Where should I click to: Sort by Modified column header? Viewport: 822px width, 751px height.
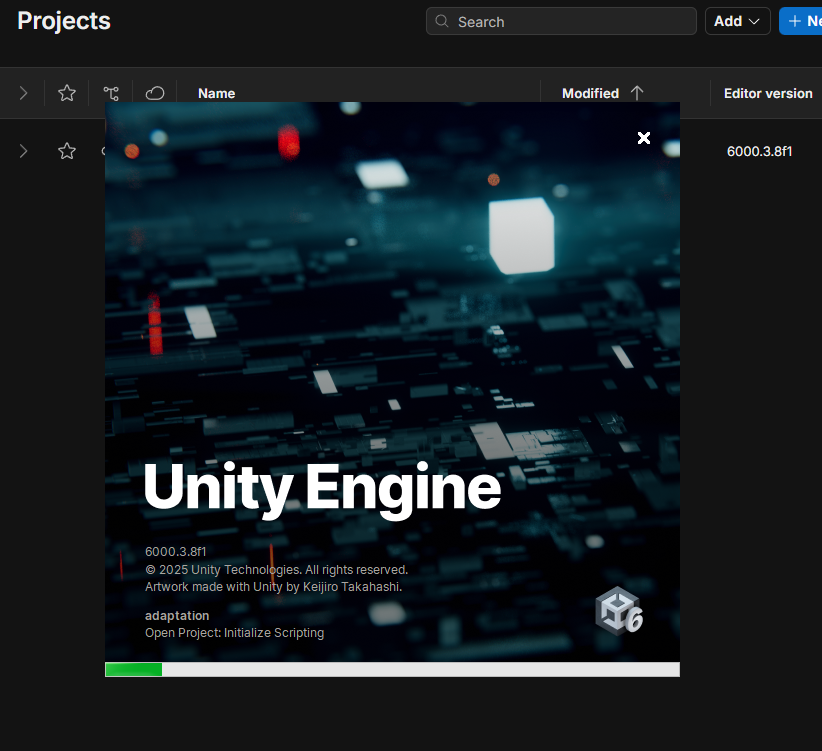point(590,93)
